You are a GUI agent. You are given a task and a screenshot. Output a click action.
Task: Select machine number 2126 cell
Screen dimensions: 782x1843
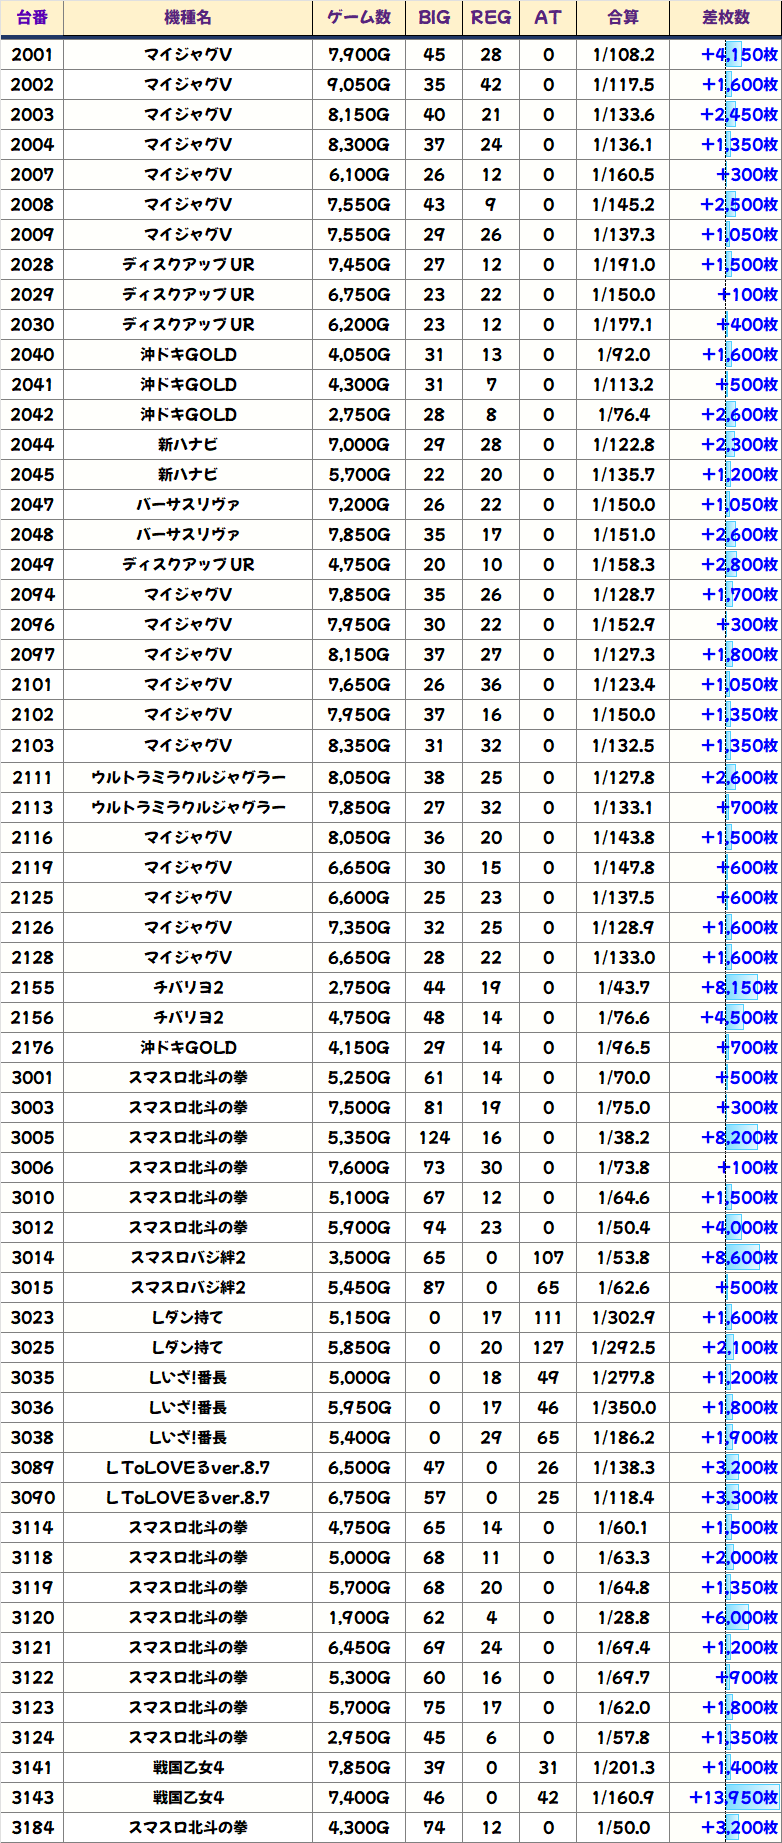point(32,928)
